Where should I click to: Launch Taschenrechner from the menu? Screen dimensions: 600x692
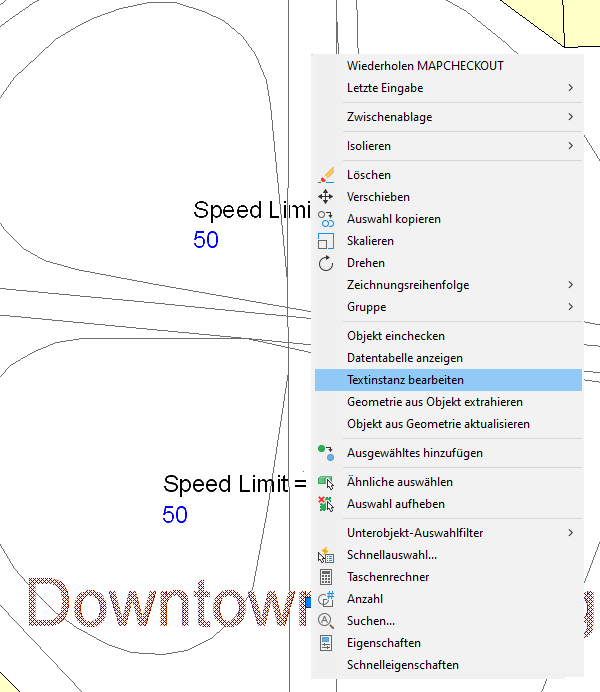coord(448,577)
